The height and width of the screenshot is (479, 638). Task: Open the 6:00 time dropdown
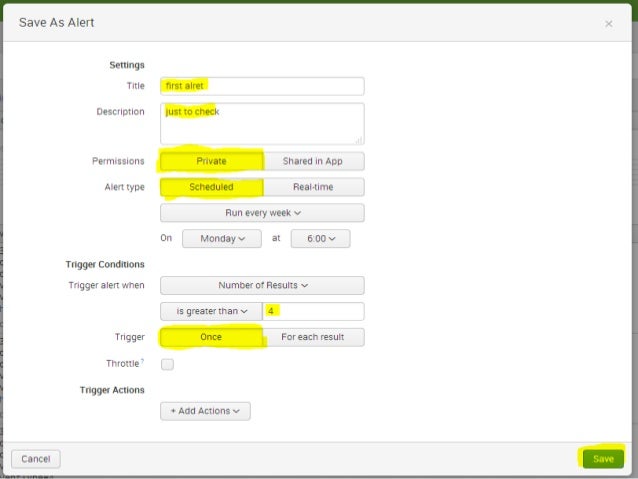[x=320, y=238]
